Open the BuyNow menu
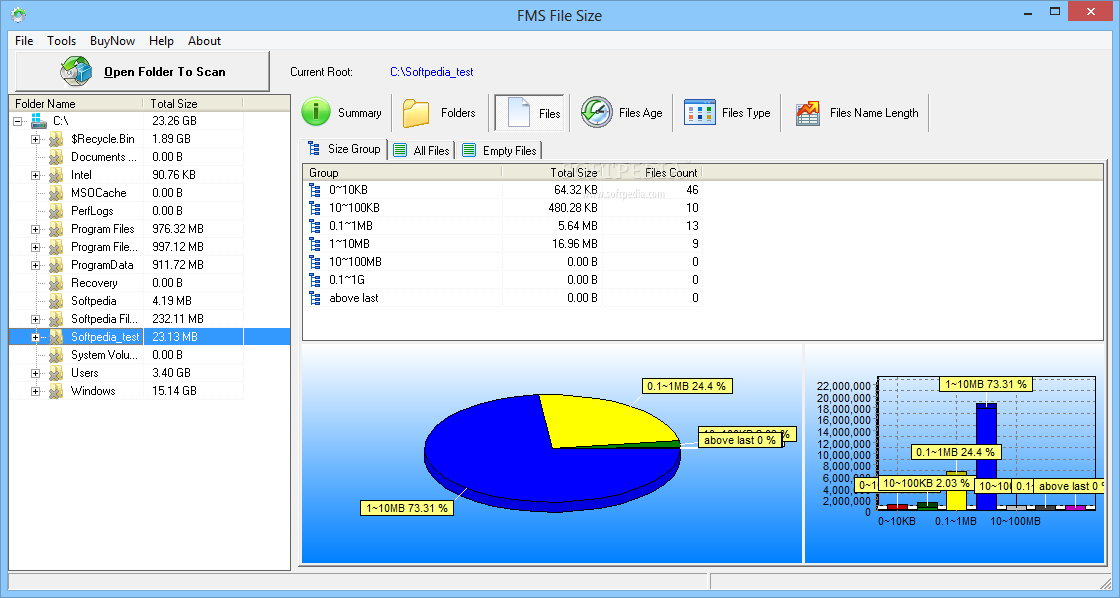This screenshot has height=598, width=1120. point(112,41)
